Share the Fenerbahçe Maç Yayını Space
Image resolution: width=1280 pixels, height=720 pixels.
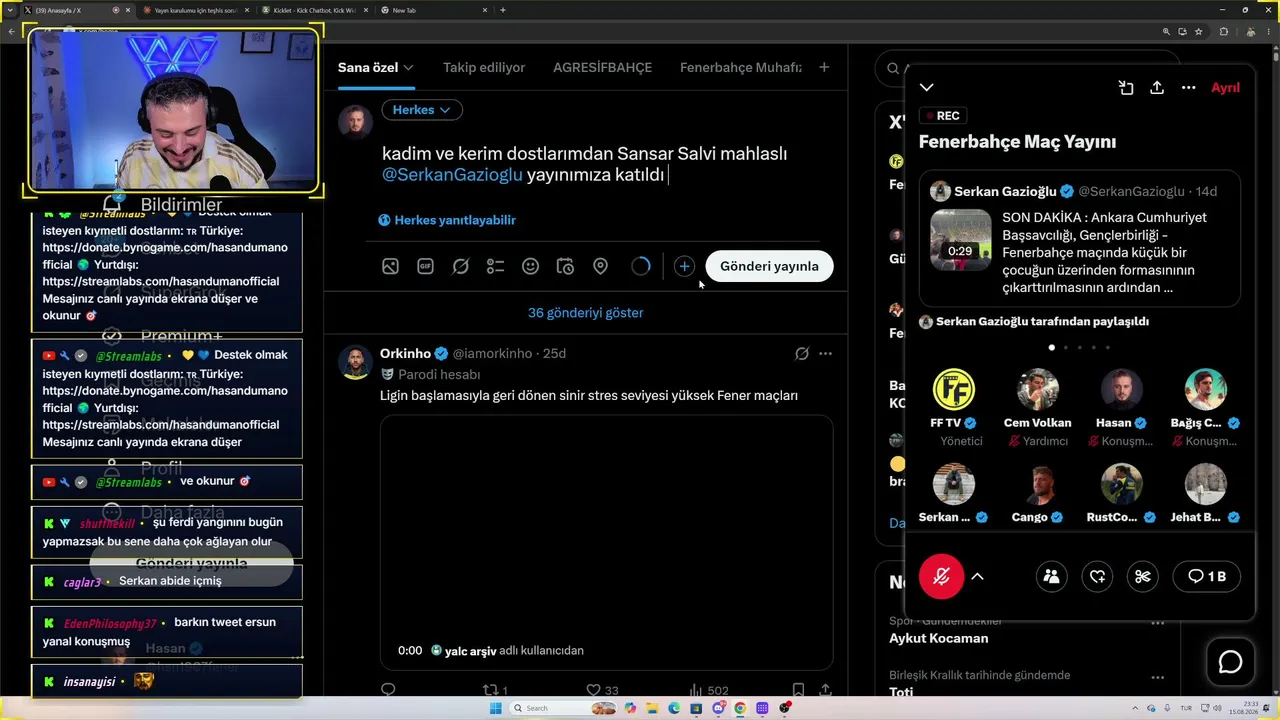1157,88
